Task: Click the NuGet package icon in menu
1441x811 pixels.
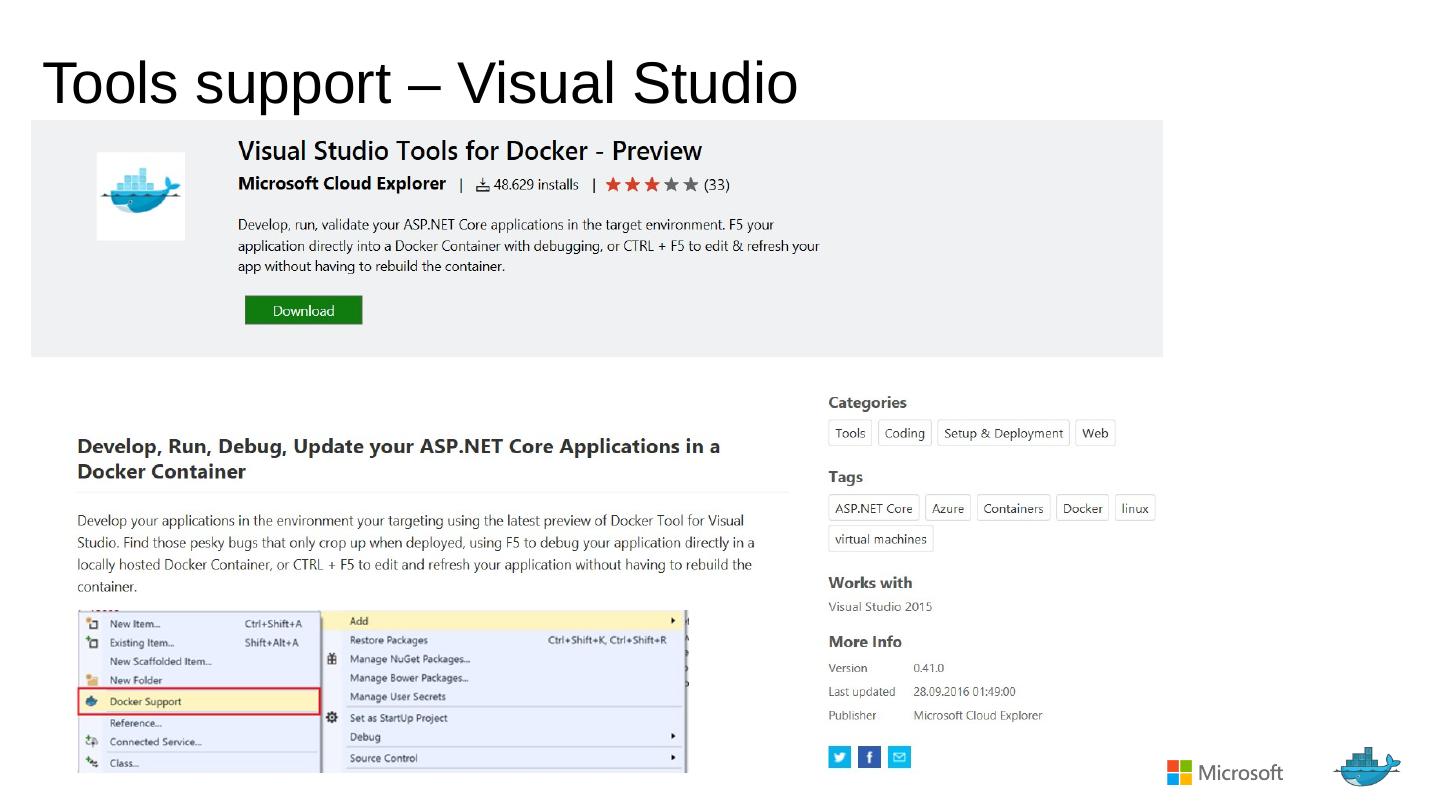Action: coord(332,659)
